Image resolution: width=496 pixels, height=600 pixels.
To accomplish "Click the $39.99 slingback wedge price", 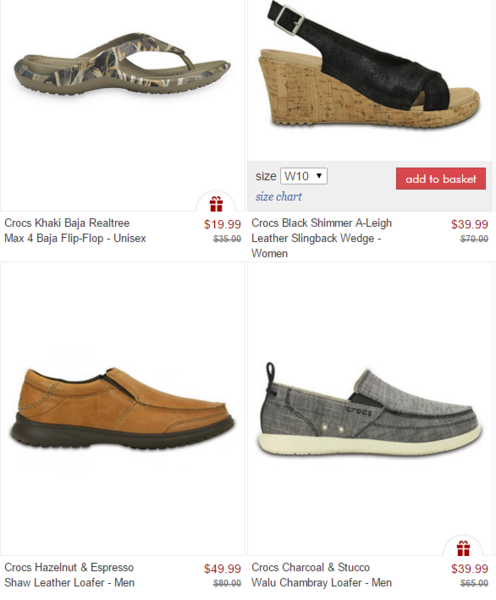I will pyautogui.click(x=470, y=224).
